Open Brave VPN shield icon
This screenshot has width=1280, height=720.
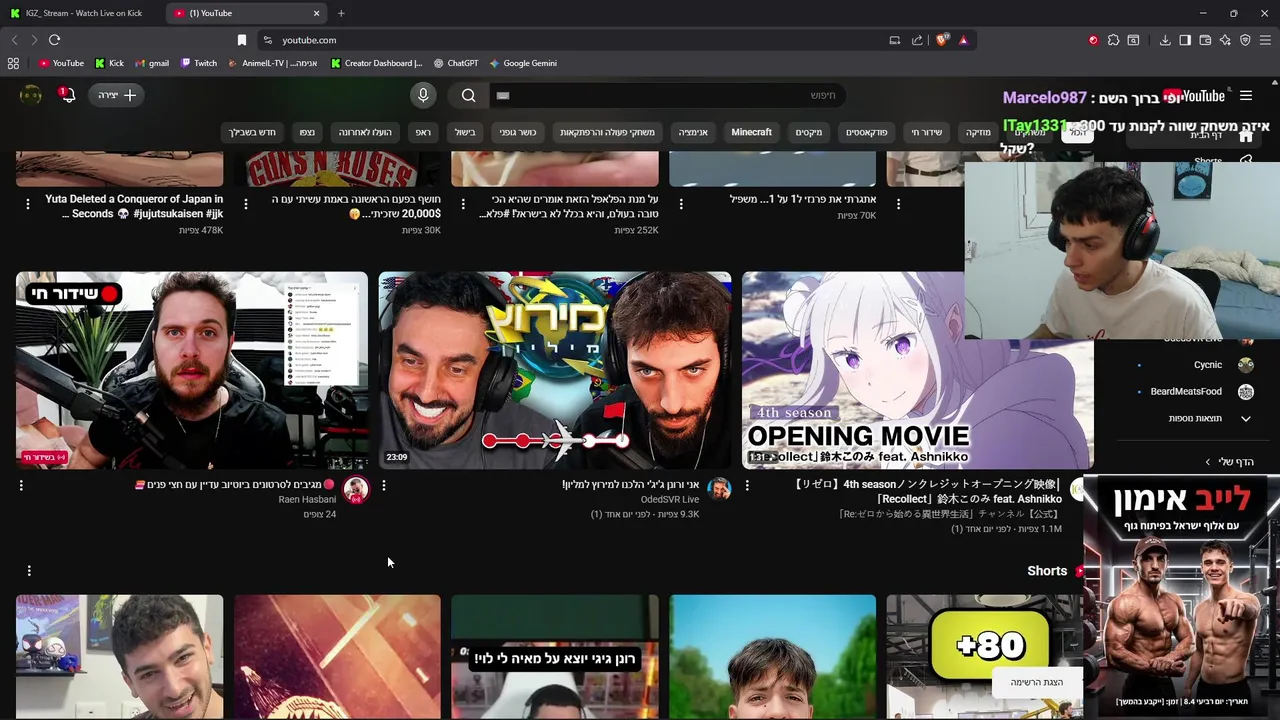click(x=1245, y=40)
